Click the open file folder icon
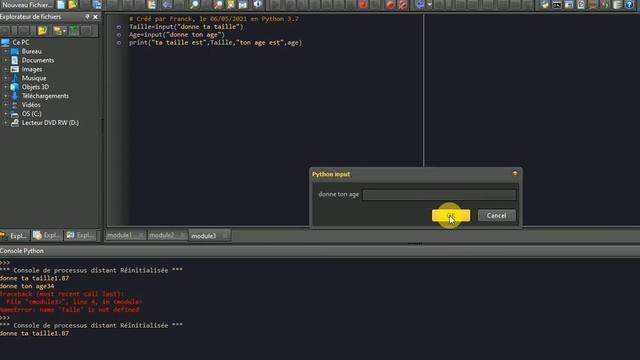 (x=73, y=5)
